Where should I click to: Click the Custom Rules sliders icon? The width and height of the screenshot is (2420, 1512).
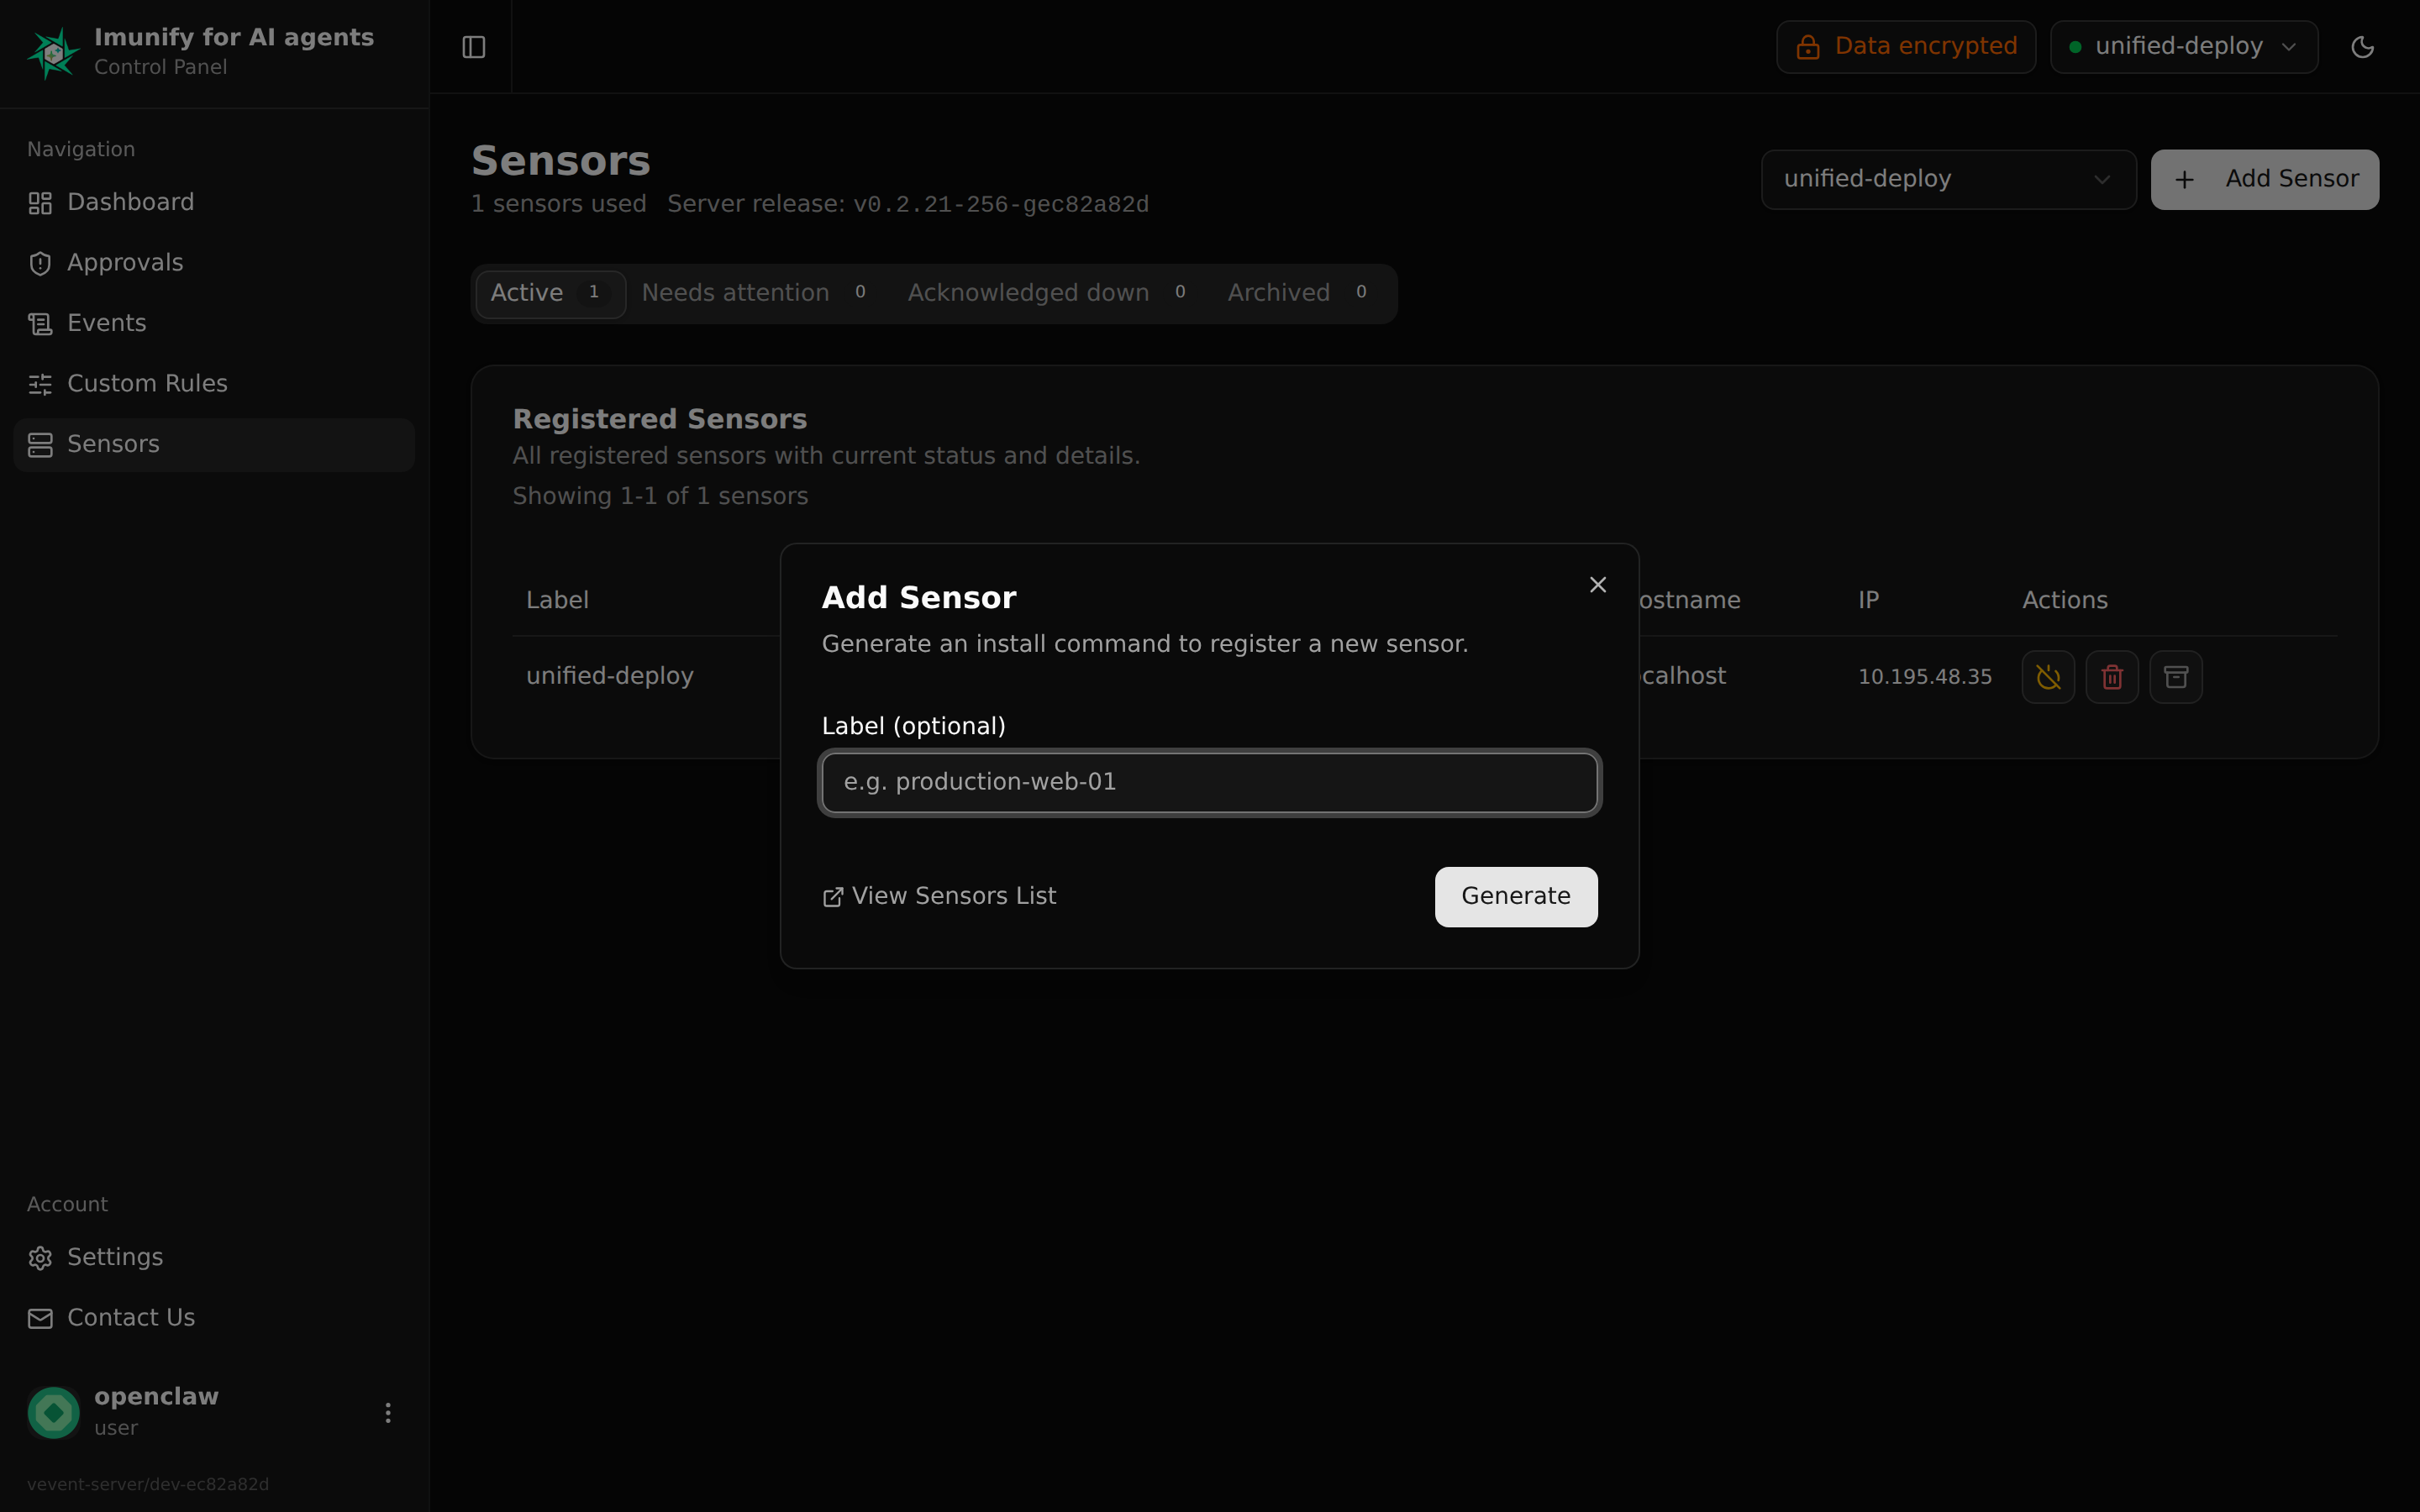(x=40, y=384)
